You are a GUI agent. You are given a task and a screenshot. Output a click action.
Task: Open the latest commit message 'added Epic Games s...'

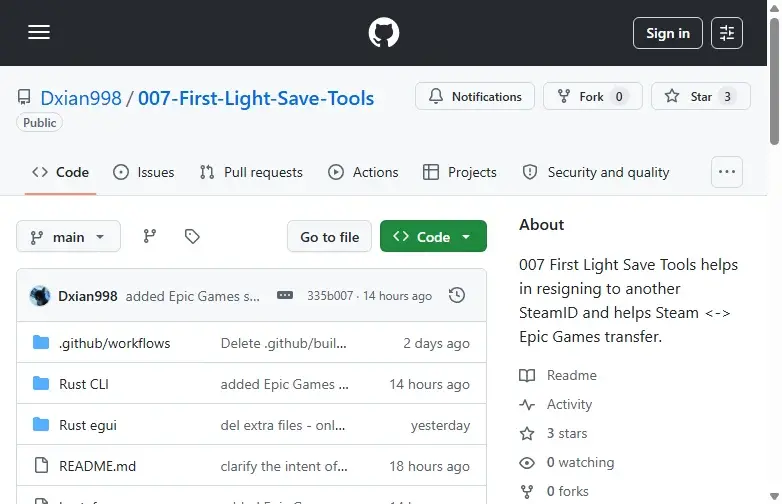tap(193, 296)
